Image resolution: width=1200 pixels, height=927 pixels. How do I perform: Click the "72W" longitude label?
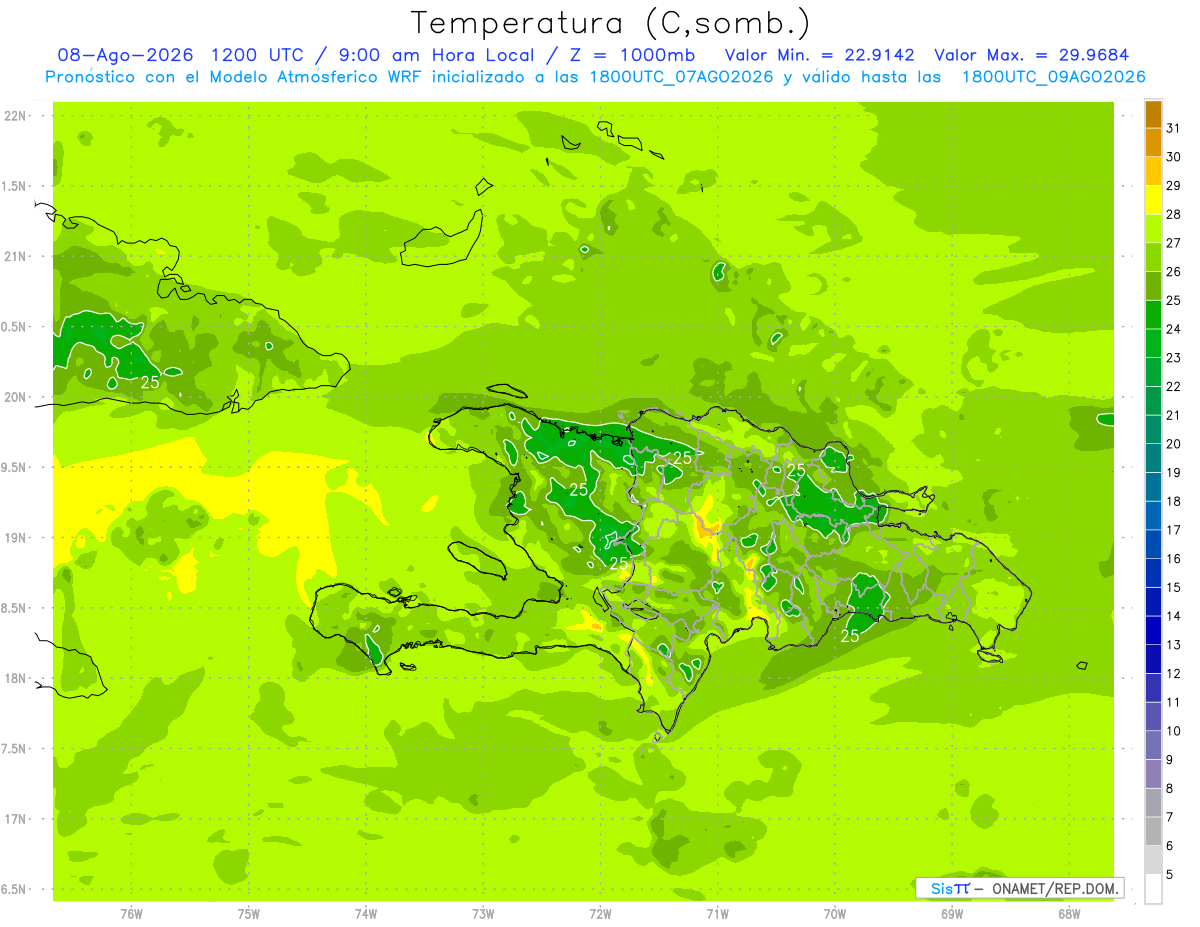pyautogui.click(x=600, y=914)
